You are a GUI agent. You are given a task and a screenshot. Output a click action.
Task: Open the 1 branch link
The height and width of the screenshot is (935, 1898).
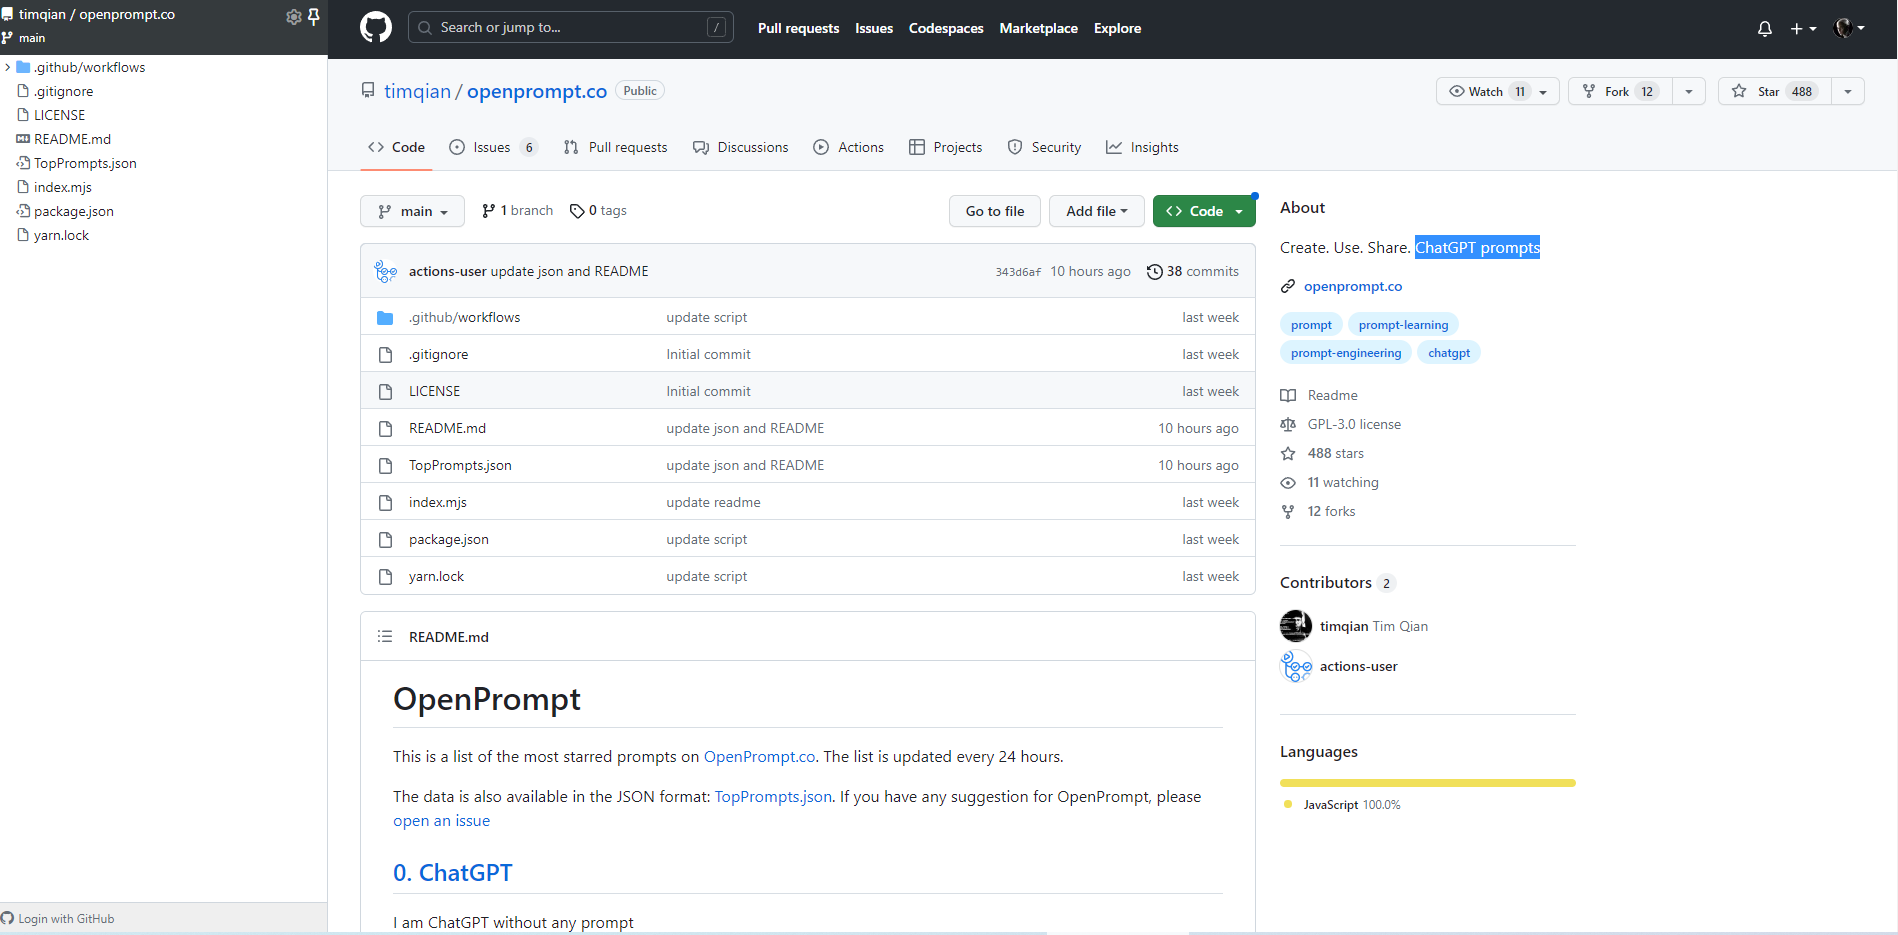pyautogui.click(x=517, y=210)
